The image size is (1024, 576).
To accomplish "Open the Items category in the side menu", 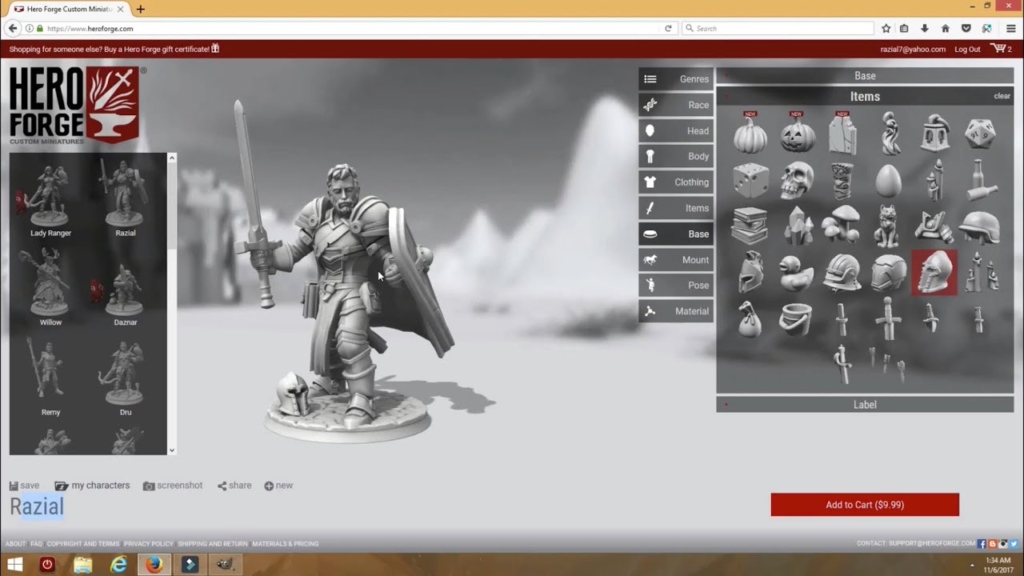I will coord(676,208).
